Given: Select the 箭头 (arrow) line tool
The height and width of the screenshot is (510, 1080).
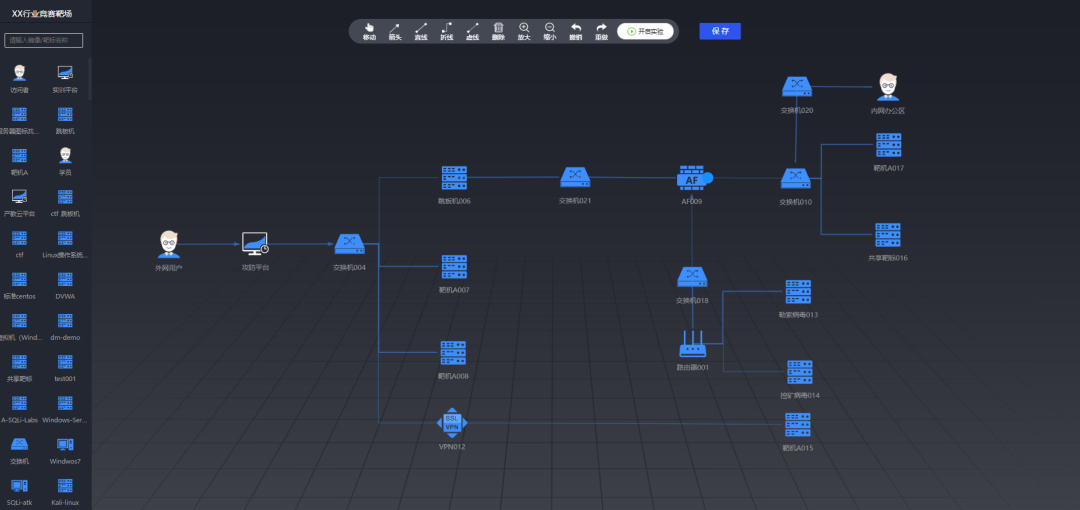Looking at the screenshot, I should [x=395, y=30].
